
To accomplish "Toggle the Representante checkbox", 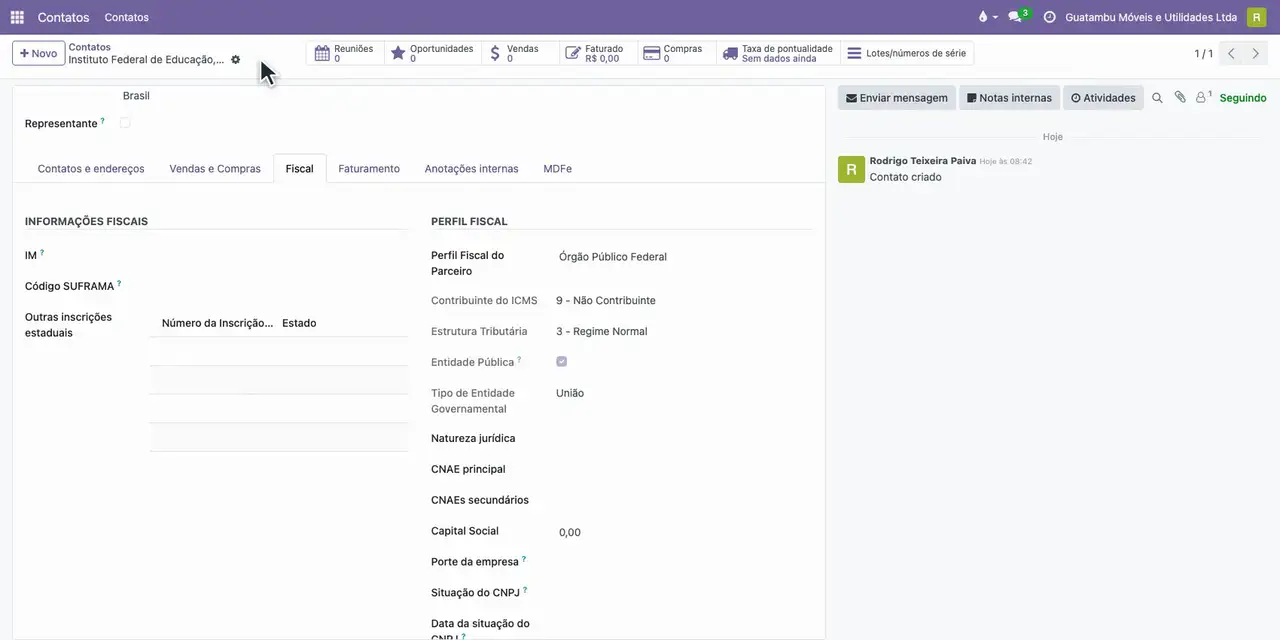I will click(x=125, y=123).
